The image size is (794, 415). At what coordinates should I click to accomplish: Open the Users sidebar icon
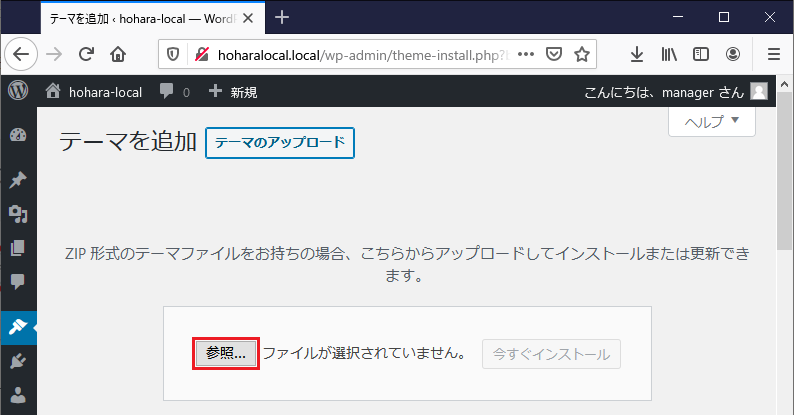coord(17,395)
